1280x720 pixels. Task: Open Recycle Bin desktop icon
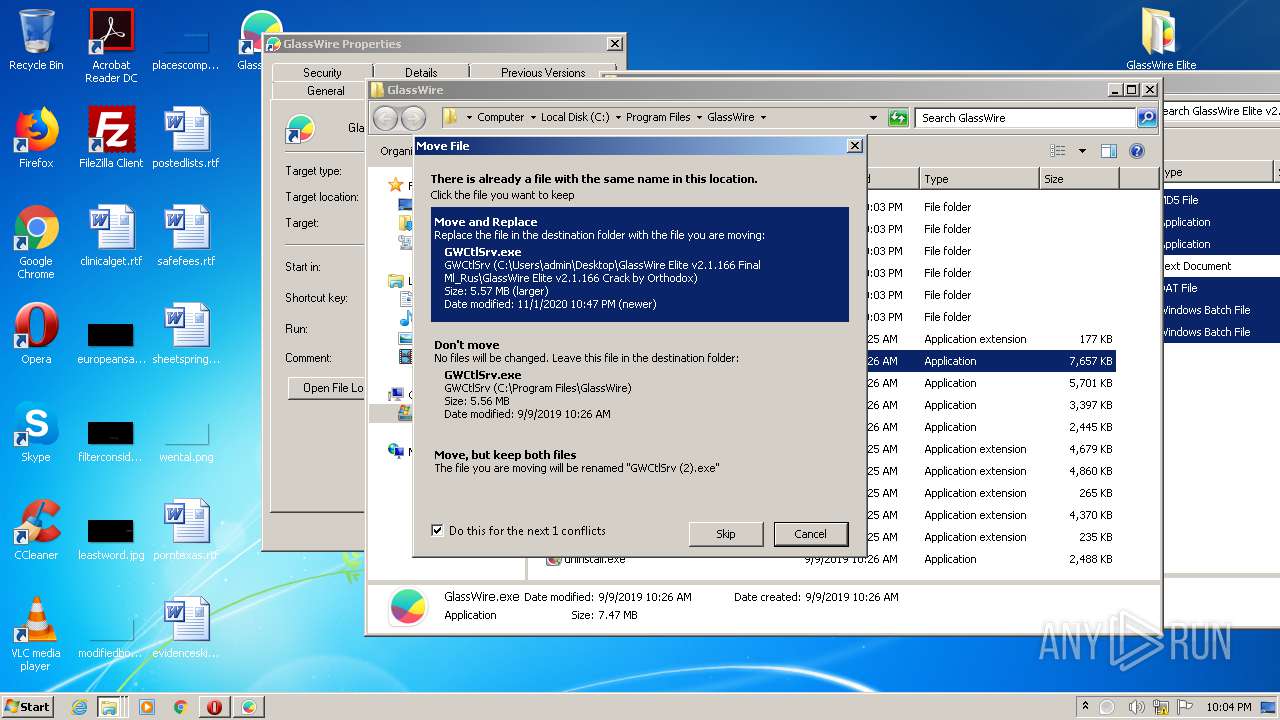pyautogui.click(x=36, y=40)
